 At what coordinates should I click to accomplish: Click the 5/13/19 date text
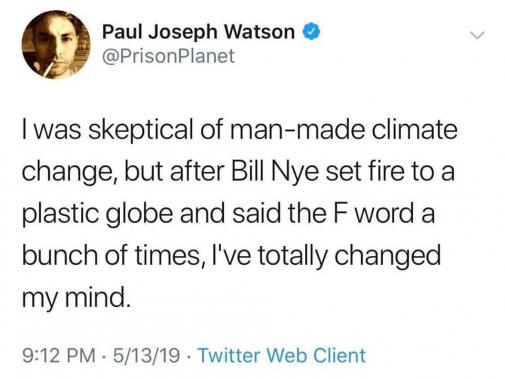coord(147,356)
